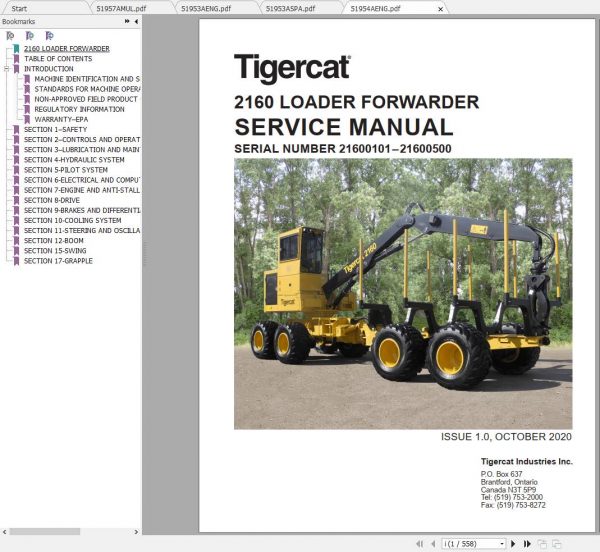Image resolution: width=600 pixels, height=552 pixels.
Task: Open the REGULATORY INFORMATION bookmark
Action: tap(79, 109)
